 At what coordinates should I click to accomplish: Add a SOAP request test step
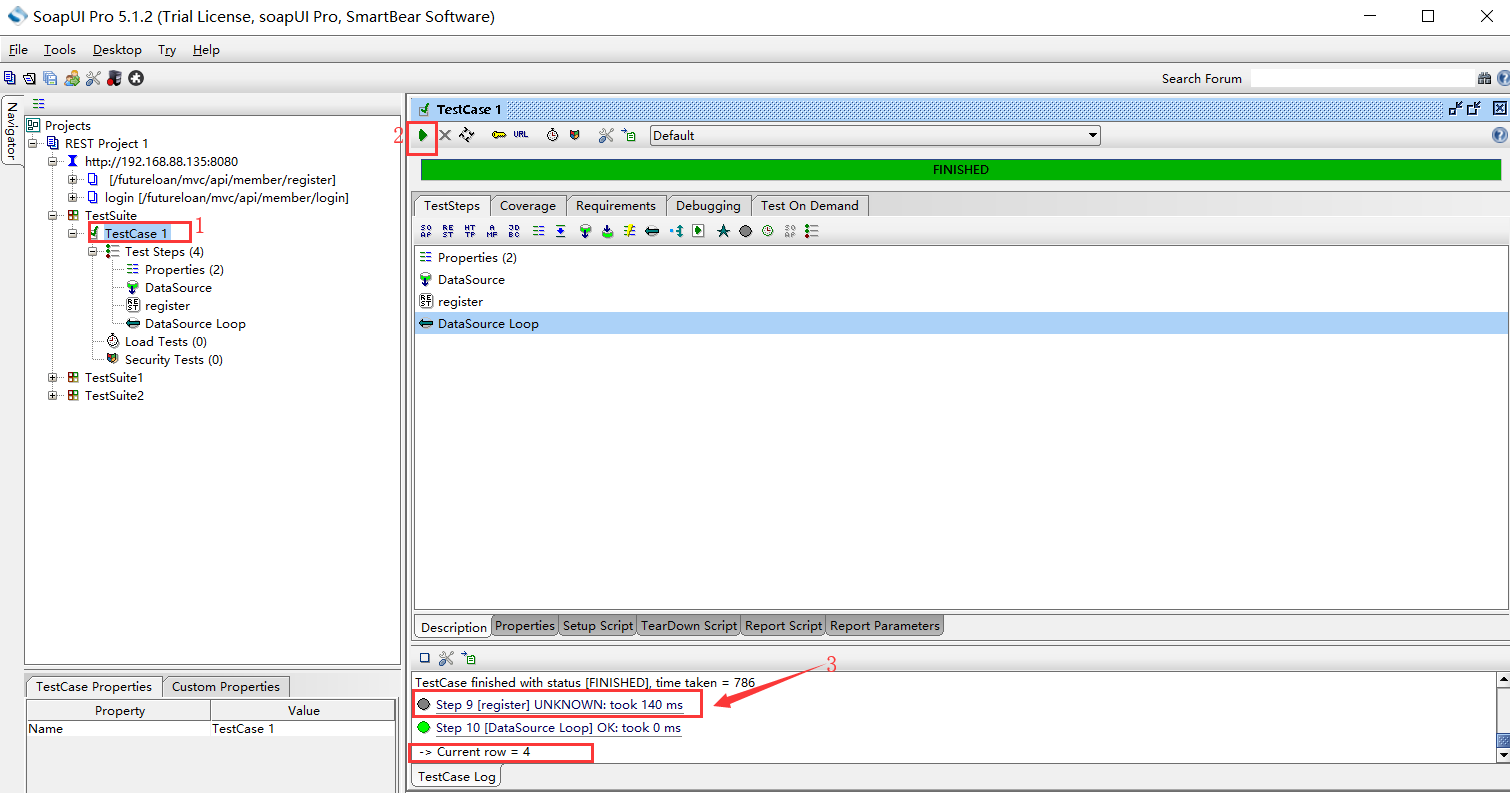coord(426,231)
